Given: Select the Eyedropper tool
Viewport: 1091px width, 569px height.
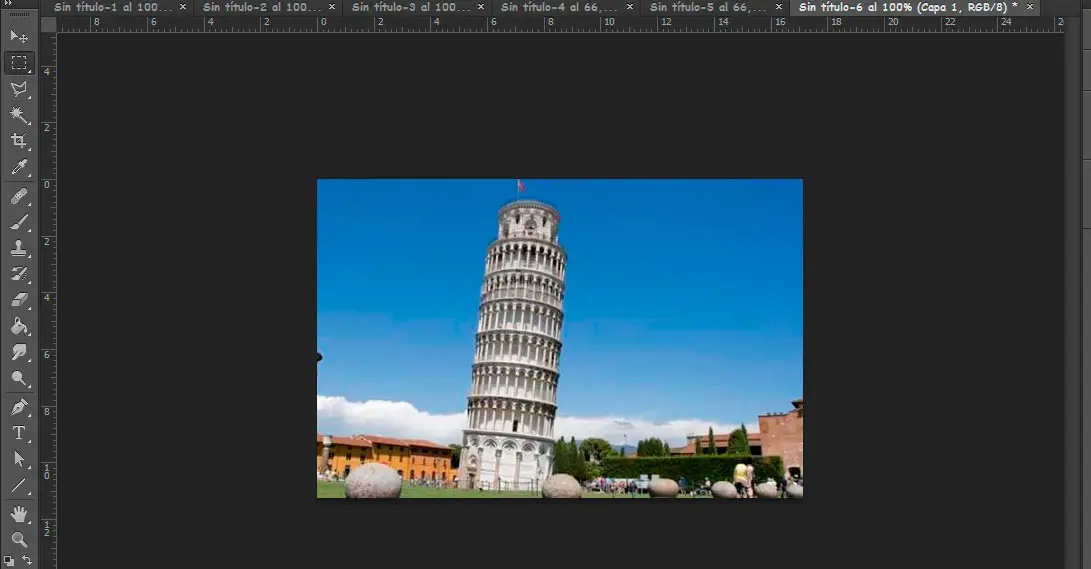Looking at the screenshot, I should tap(18, 167).
